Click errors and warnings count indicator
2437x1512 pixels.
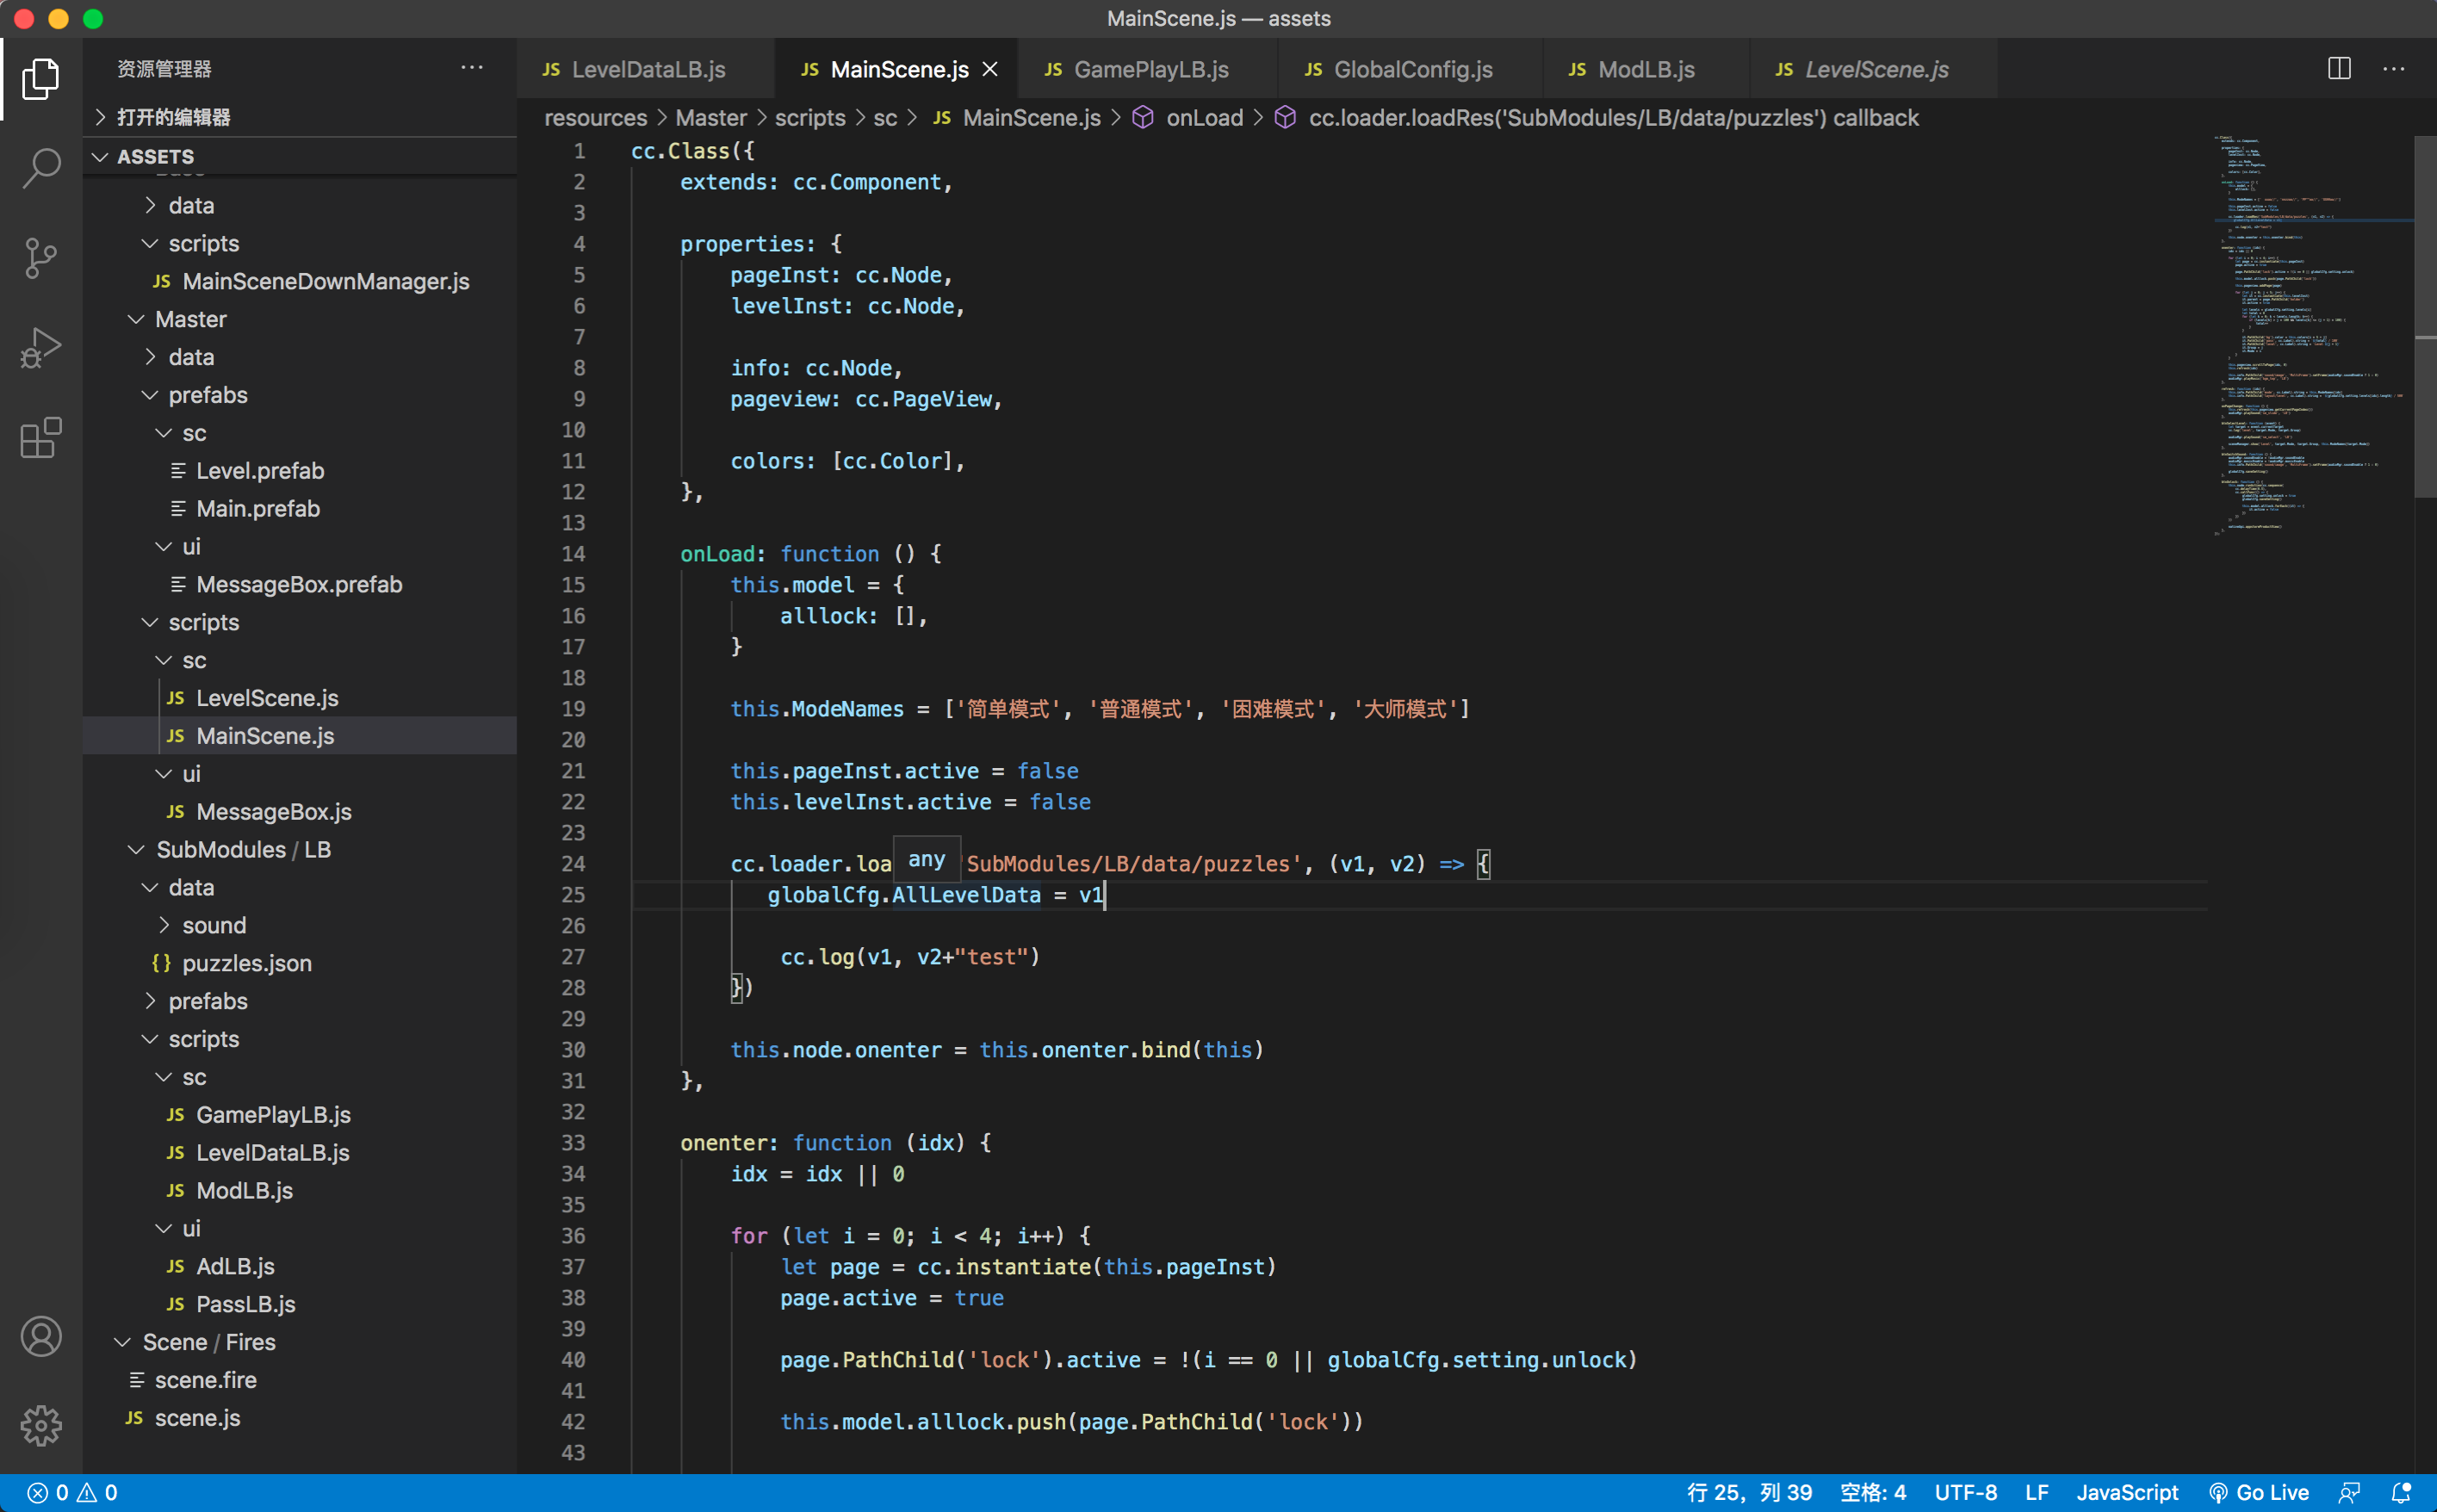pyautogui.click(x=72, y=1493)
